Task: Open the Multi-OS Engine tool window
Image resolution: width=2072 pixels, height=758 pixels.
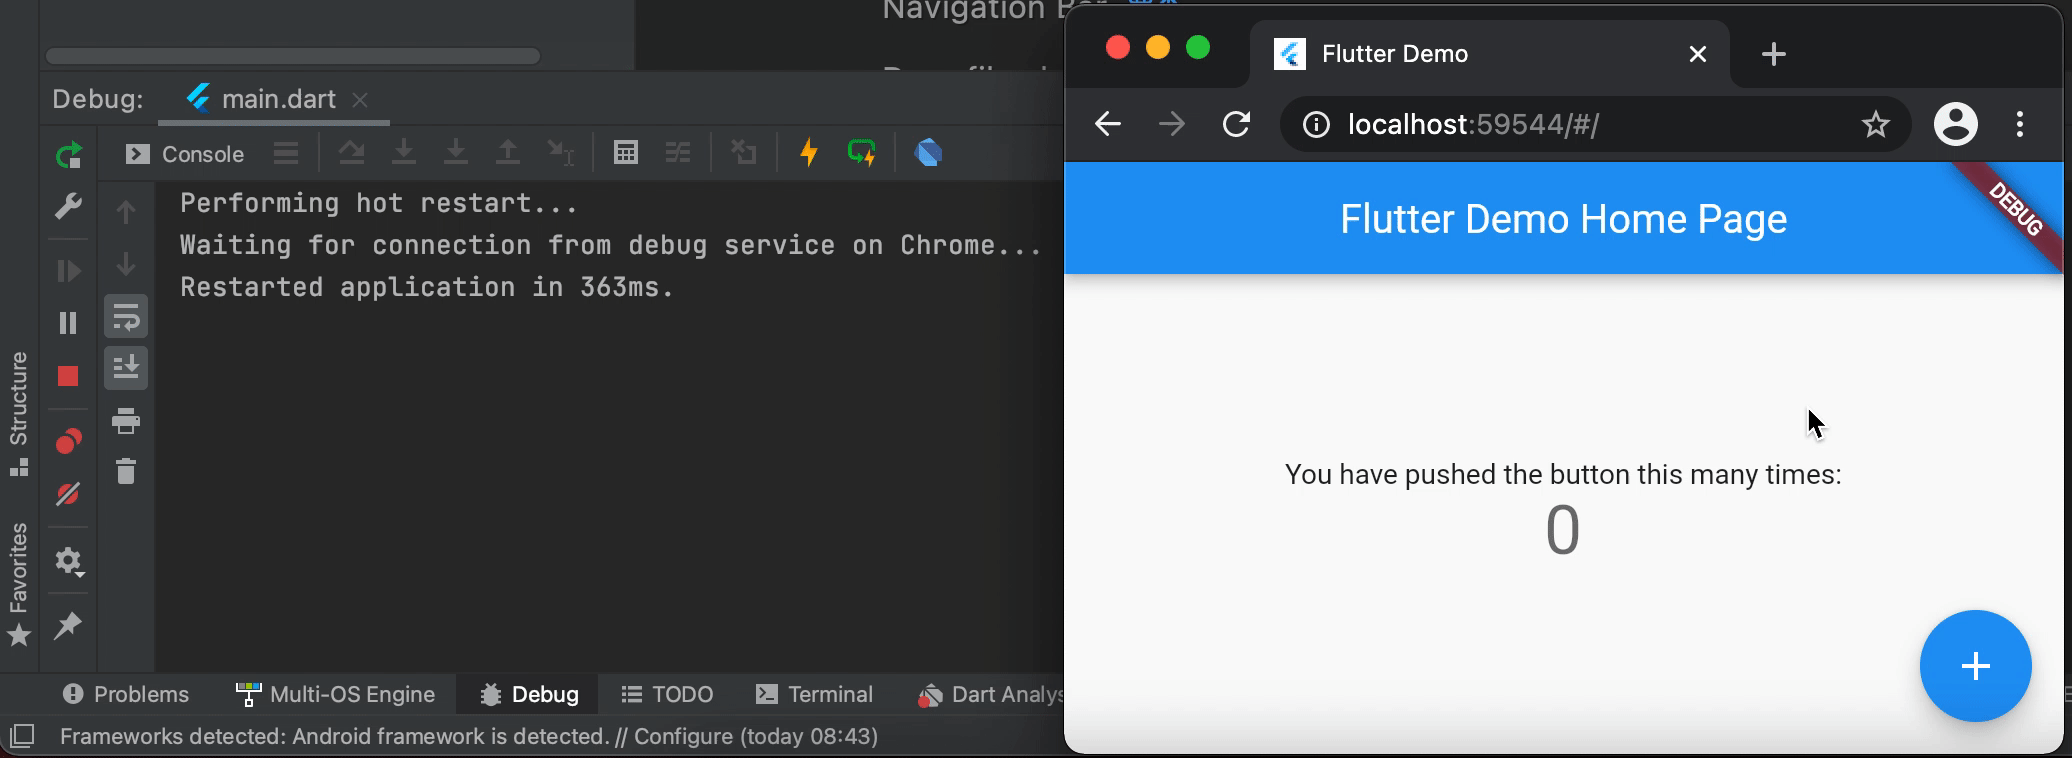Action: [335, 694]
